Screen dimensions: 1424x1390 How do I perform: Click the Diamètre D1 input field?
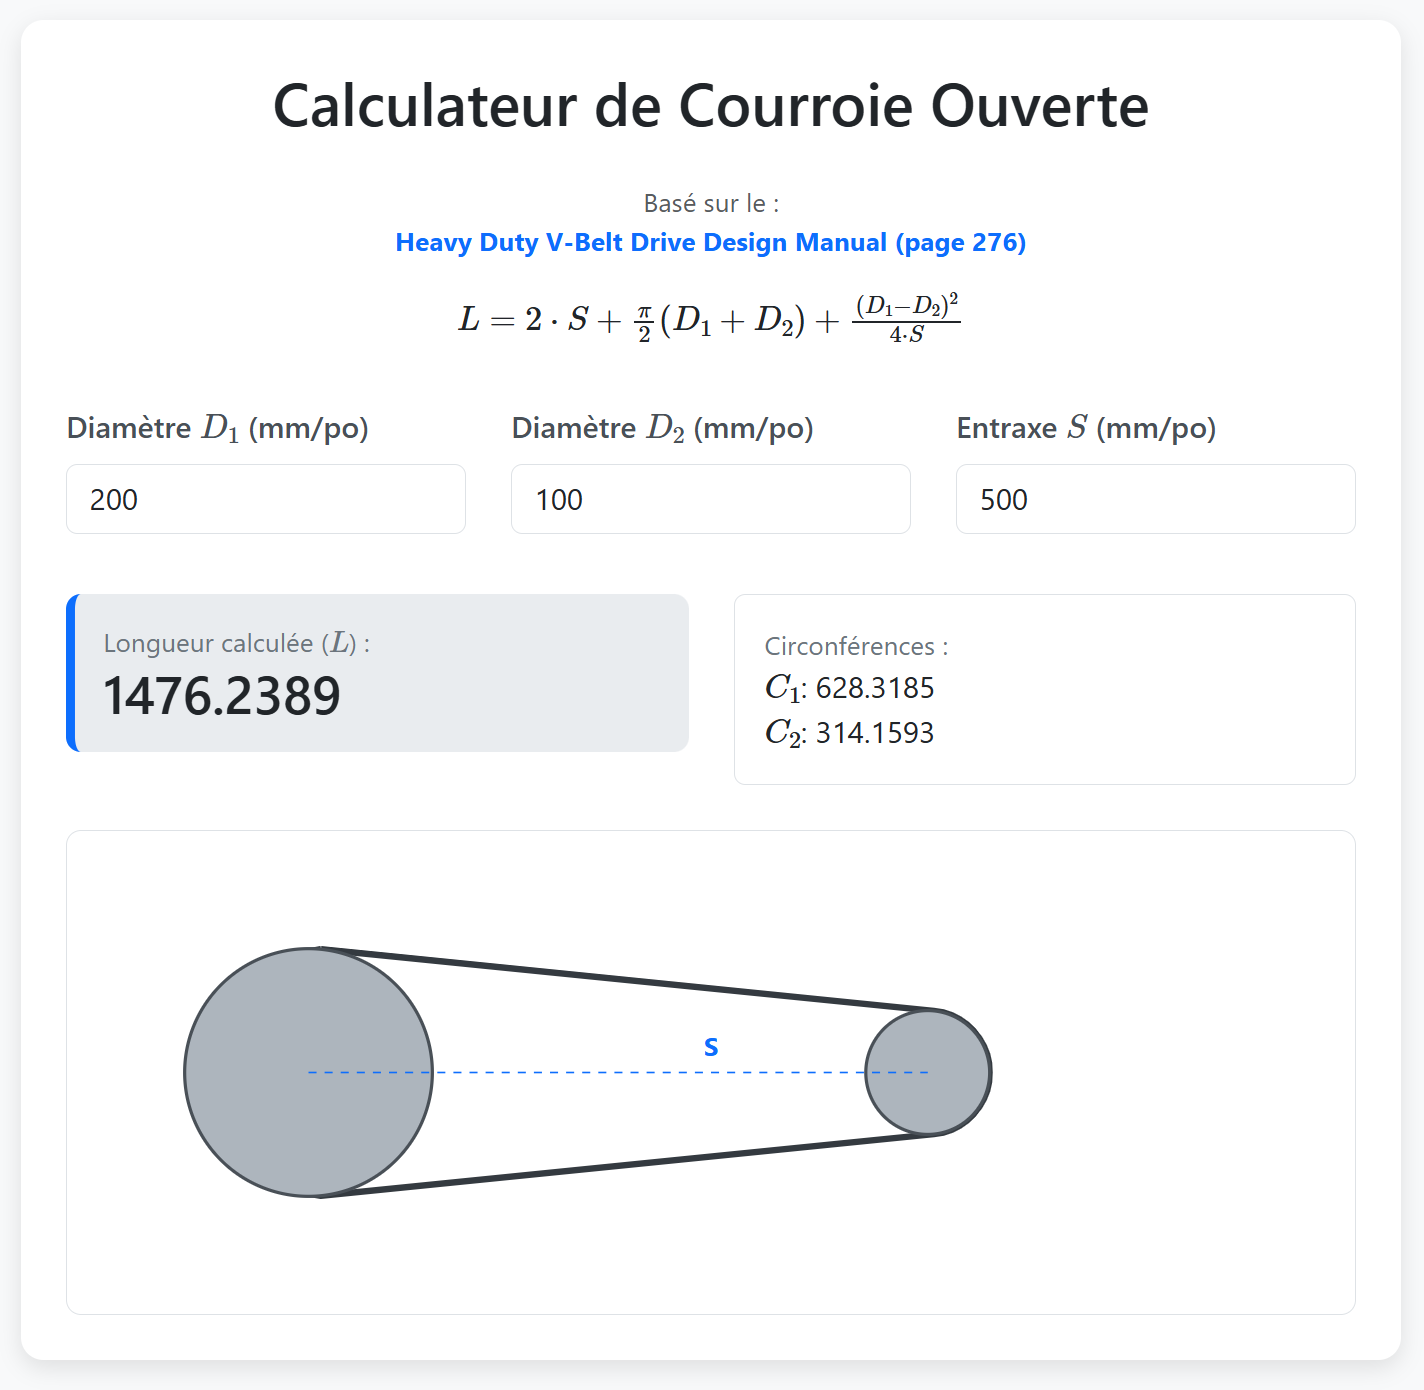coord(265,499)
